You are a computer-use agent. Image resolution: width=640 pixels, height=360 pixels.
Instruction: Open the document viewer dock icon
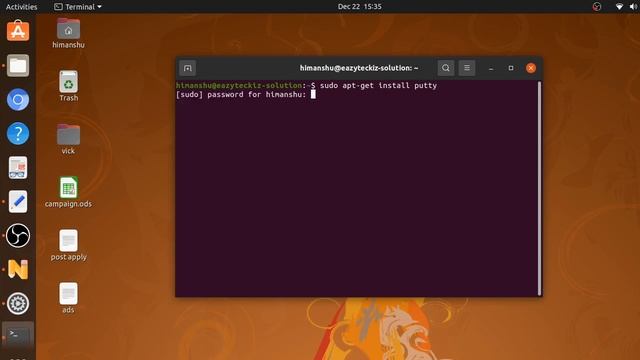[18, 168]
